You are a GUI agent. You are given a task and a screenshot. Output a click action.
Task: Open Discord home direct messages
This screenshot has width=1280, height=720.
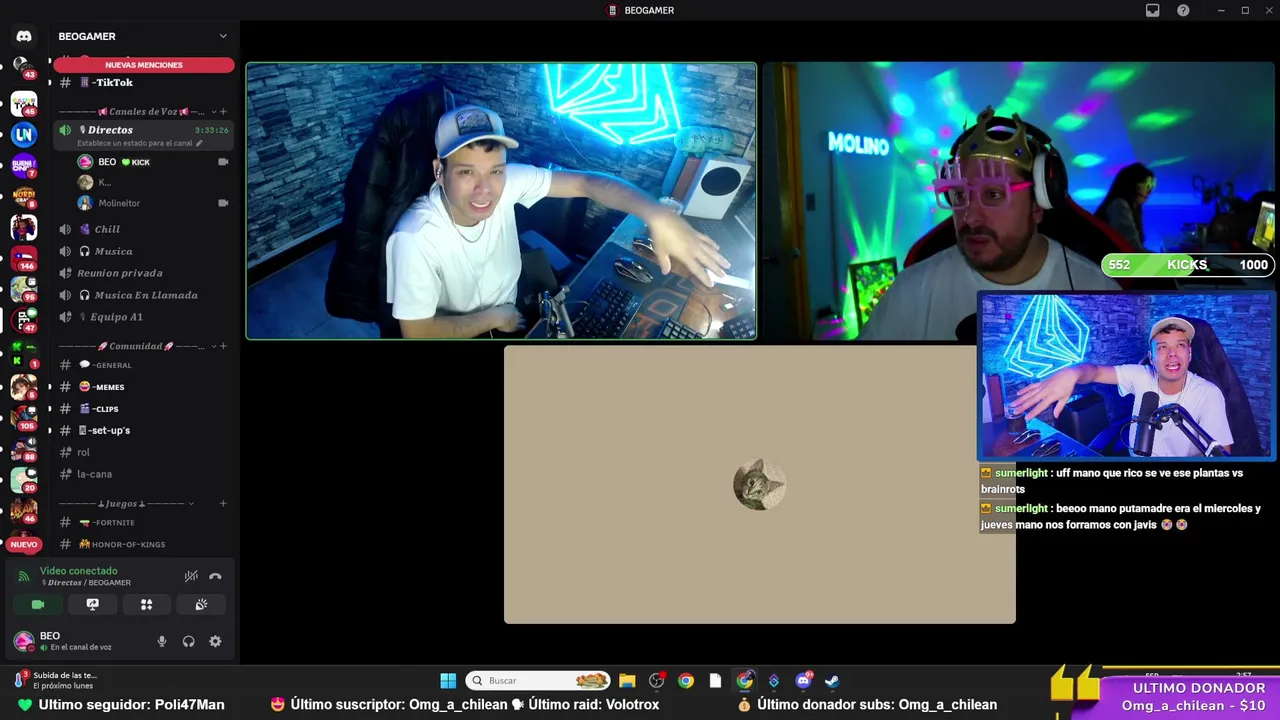click(x=24, y=36)
